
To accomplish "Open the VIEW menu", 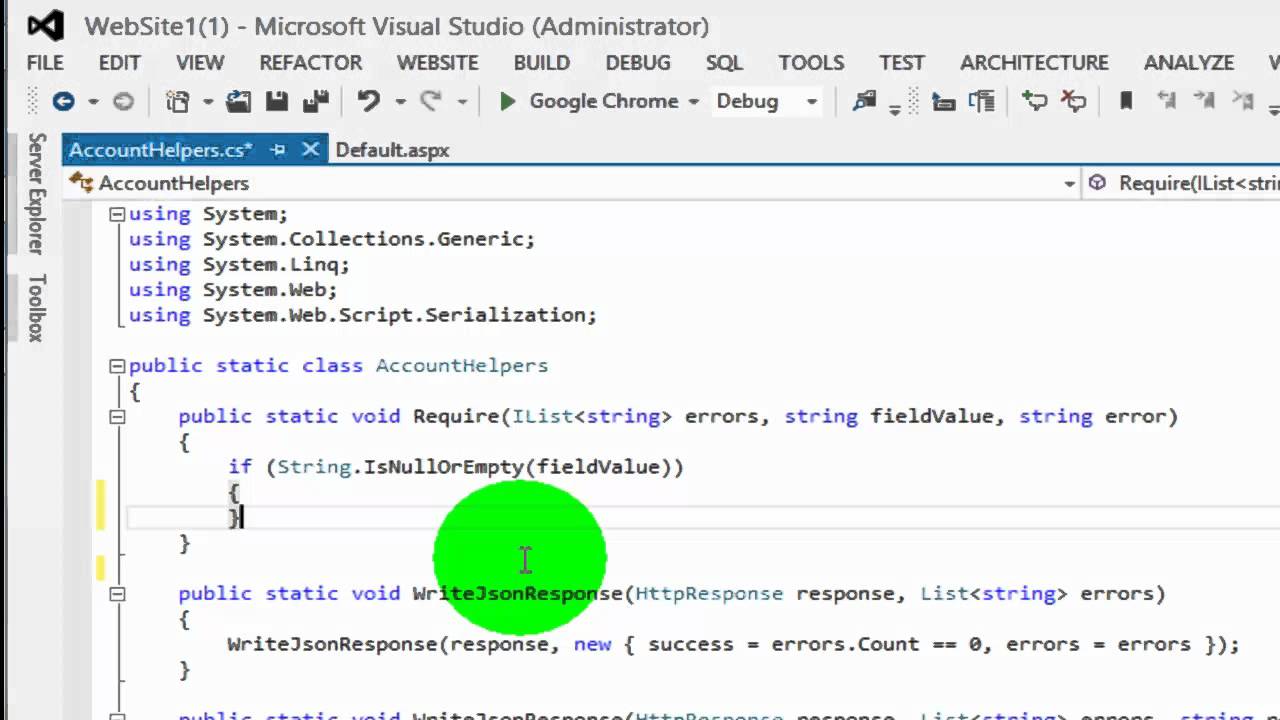I will [x=200, y=63].
